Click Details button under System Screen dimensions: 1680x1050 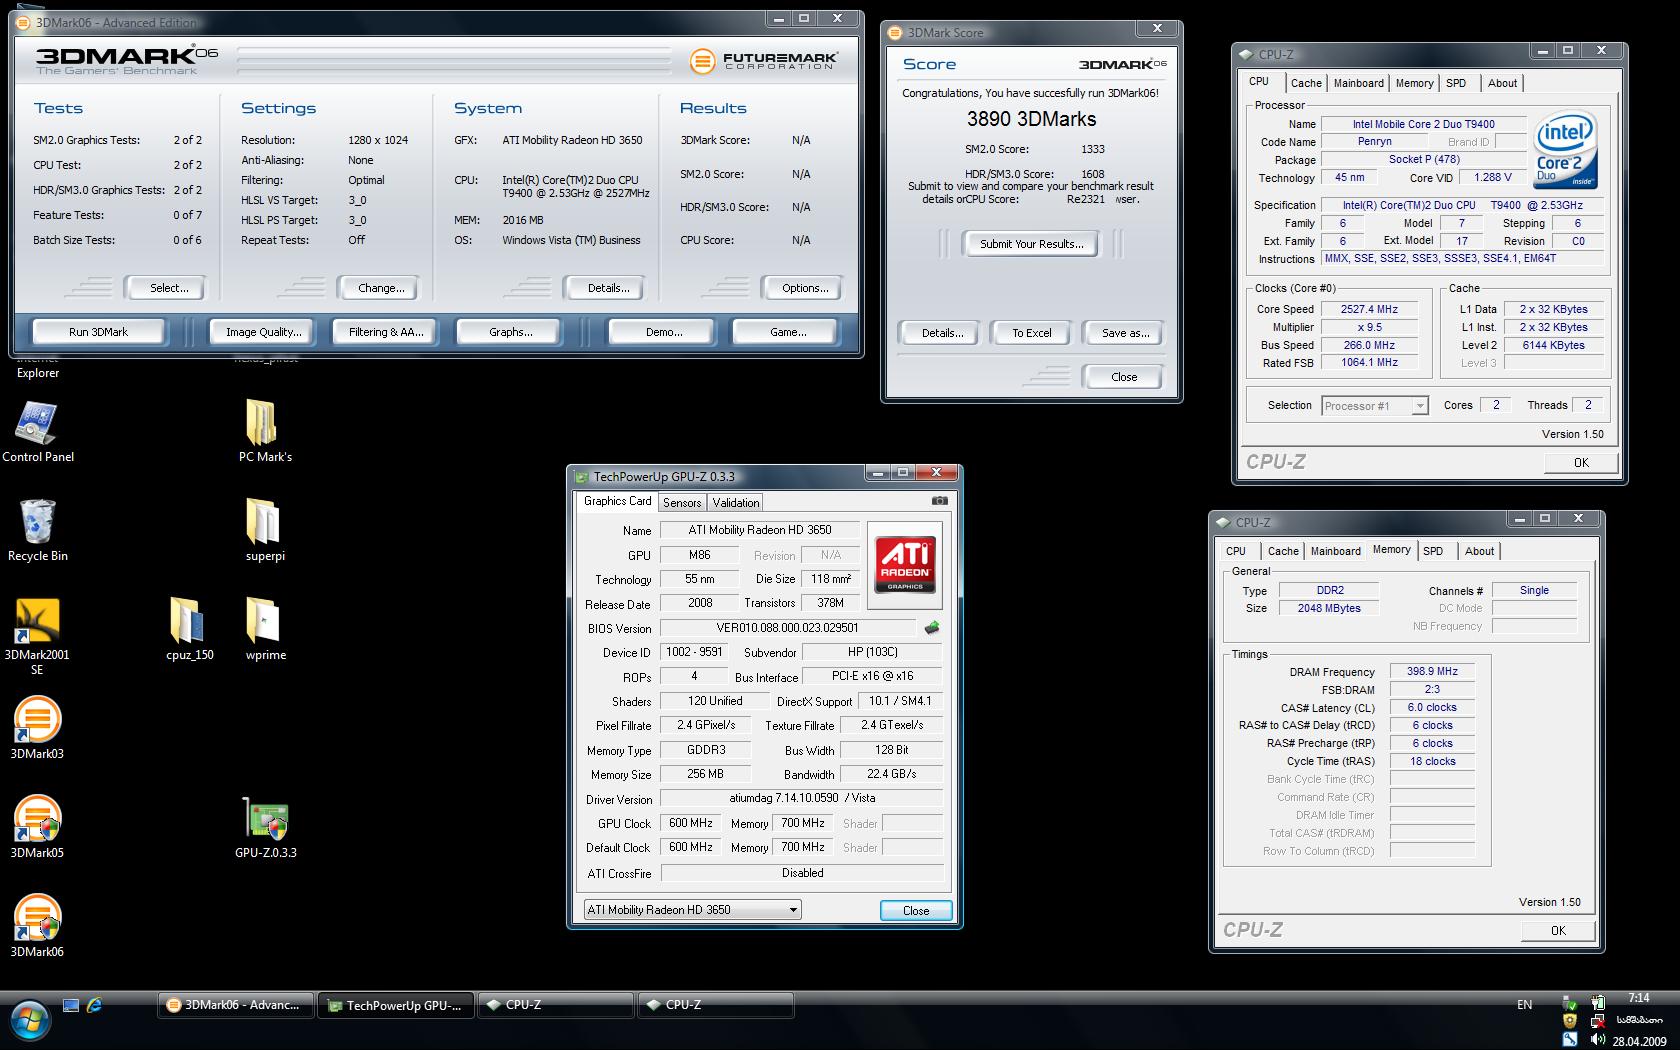608,288
